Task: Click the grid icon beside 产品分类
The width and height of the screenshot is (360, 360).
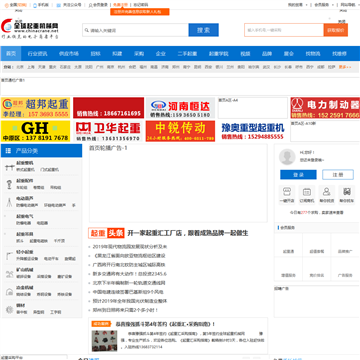Action: click(8, 151)
